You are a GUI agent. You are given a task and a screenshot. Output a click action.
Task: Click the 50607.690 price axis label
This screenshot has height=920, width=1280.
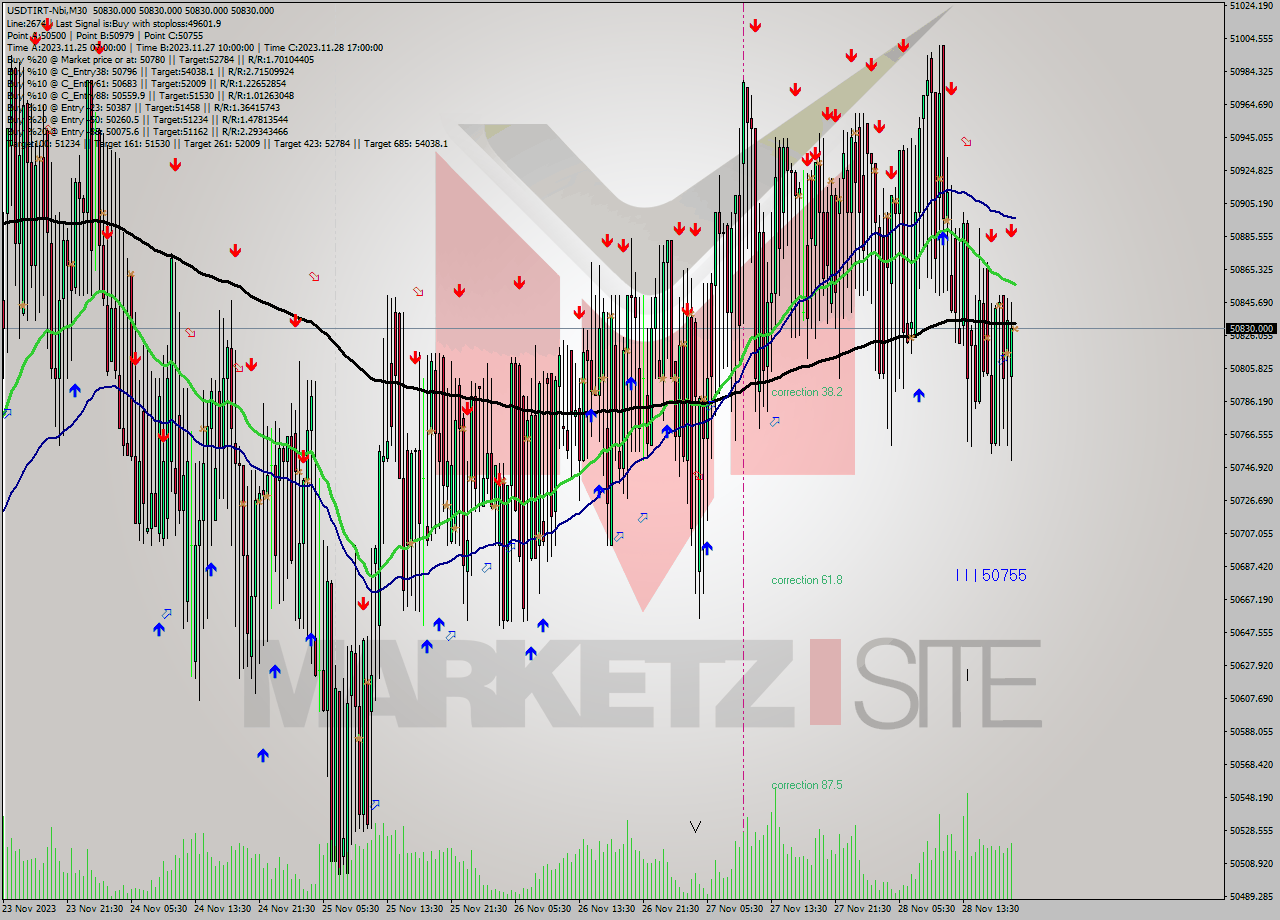pos(1251,698)
